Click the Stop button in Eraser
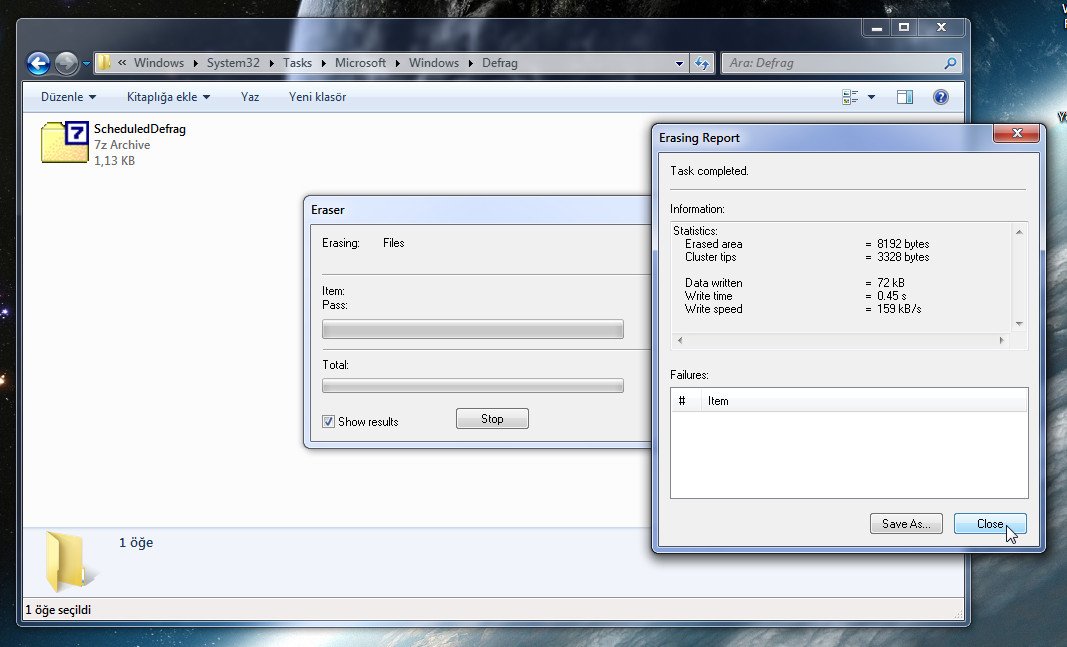 [x=492, y=418]
